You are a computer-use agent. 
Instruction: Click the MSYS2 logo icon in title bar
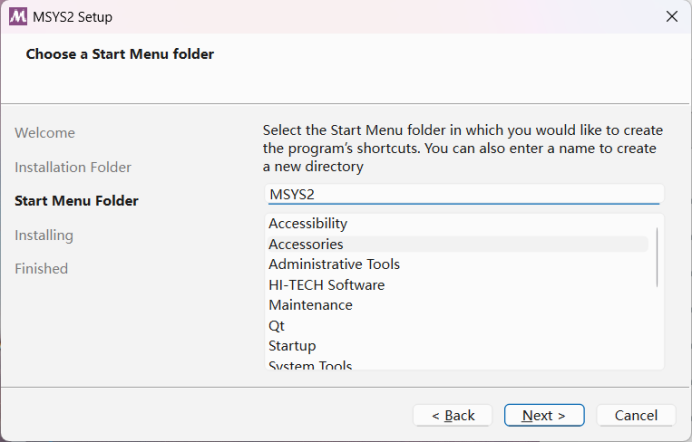[18, 17]
